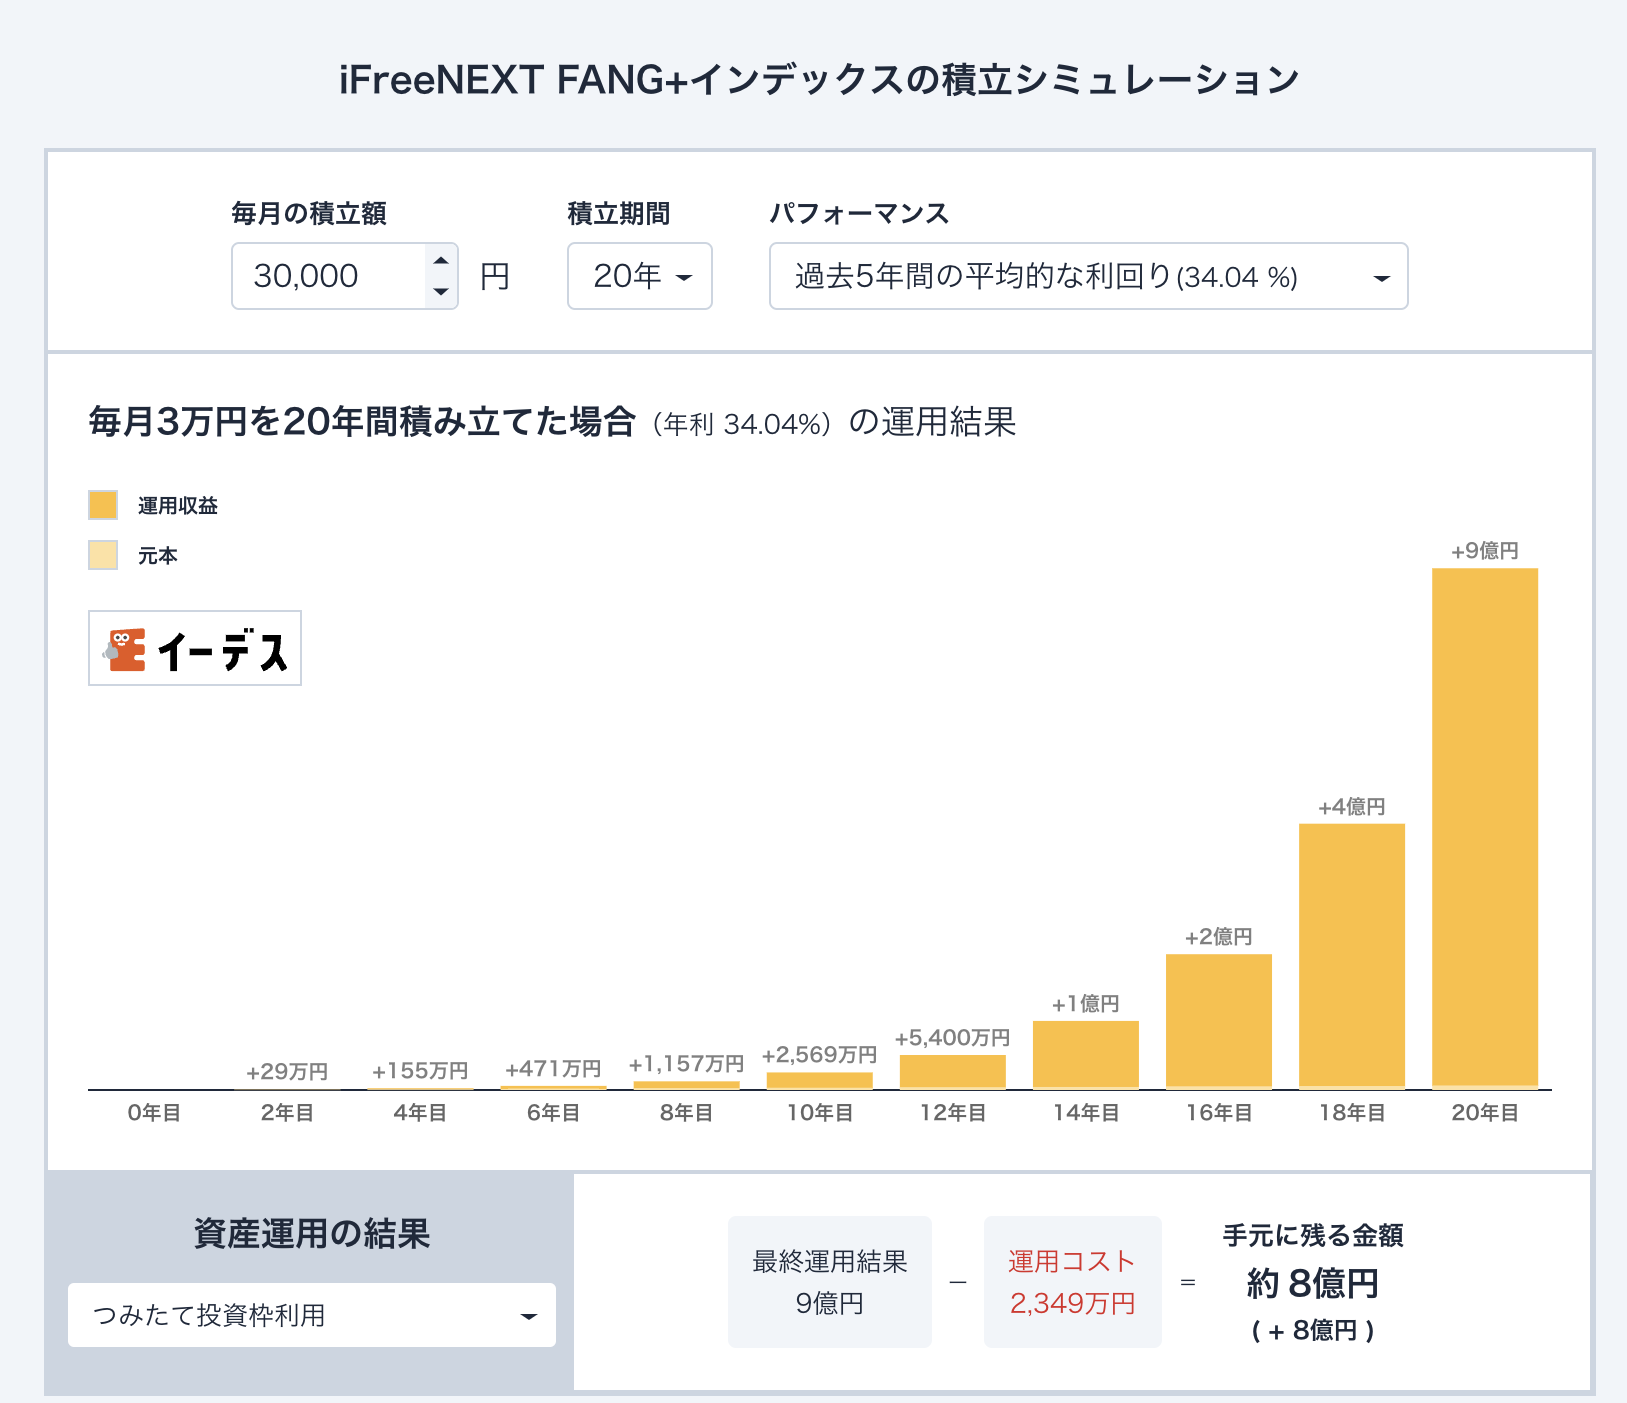Screen dimensions: 1627x1403
Task: Click the 運用収益 legend color swatch
Action: point(103,505)
